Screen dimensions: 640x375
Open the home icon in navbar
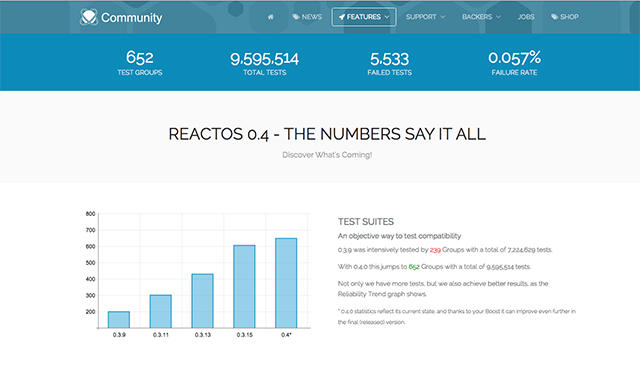tap(270, 17)
